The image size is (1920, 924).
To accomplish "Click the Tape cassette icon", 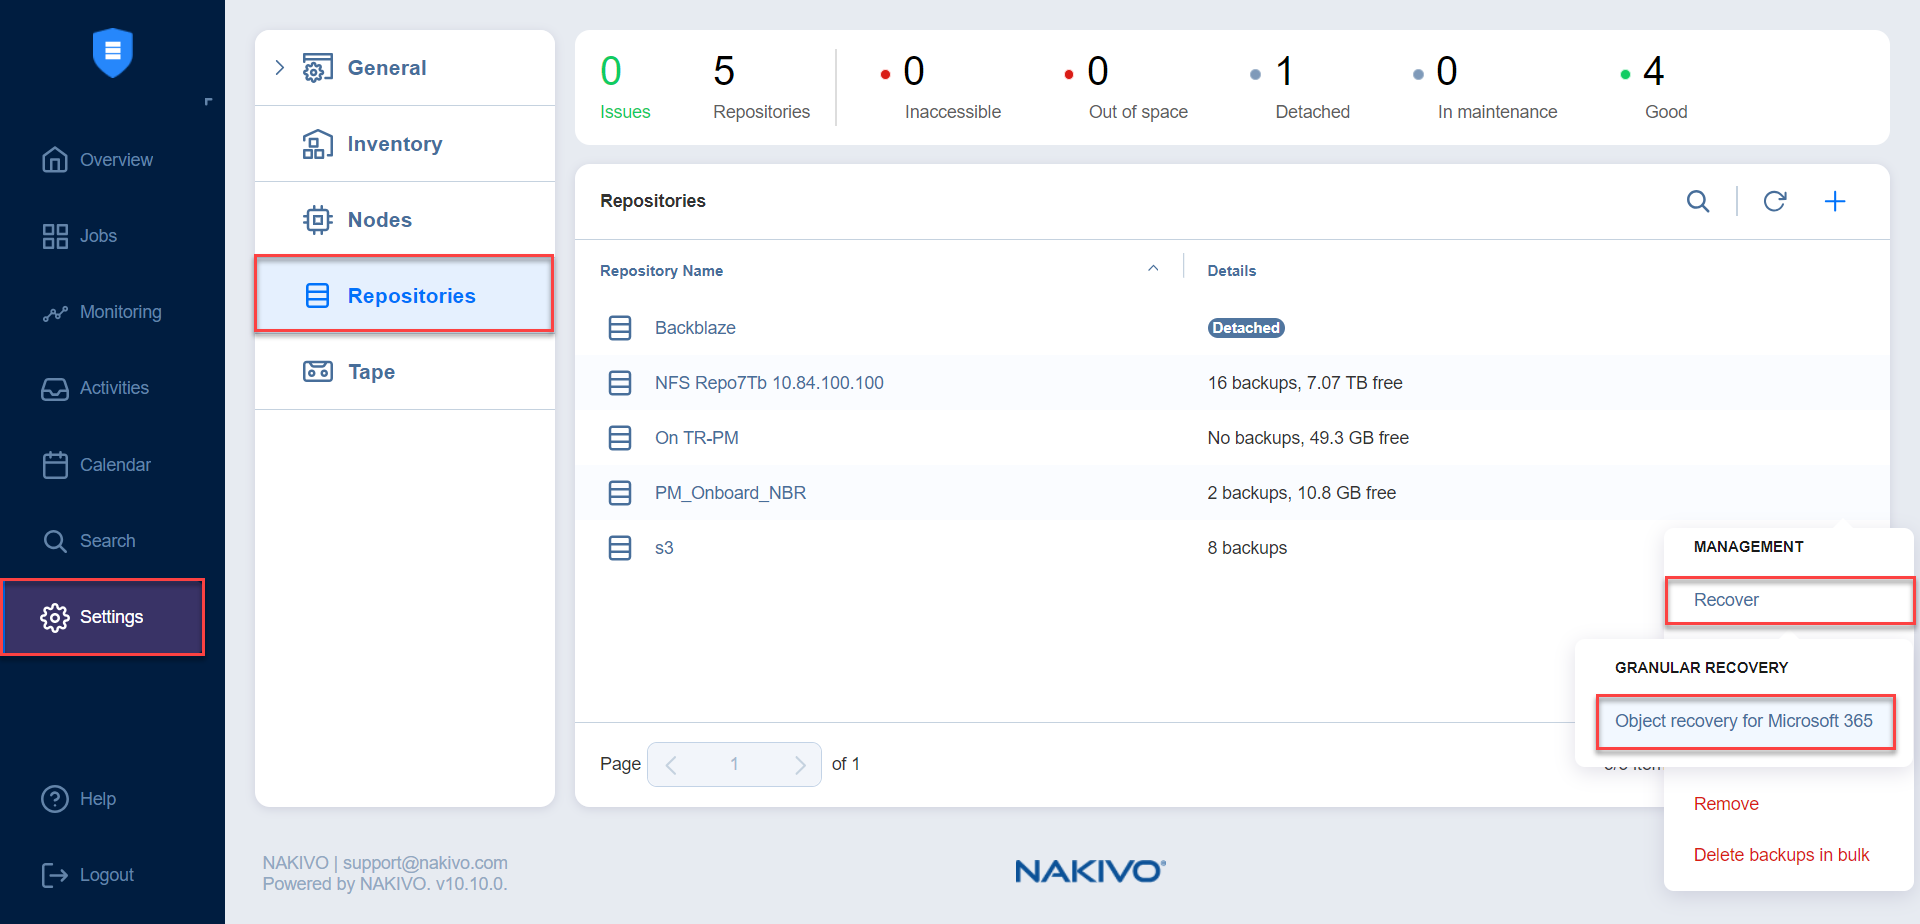I will pos(318,372).
